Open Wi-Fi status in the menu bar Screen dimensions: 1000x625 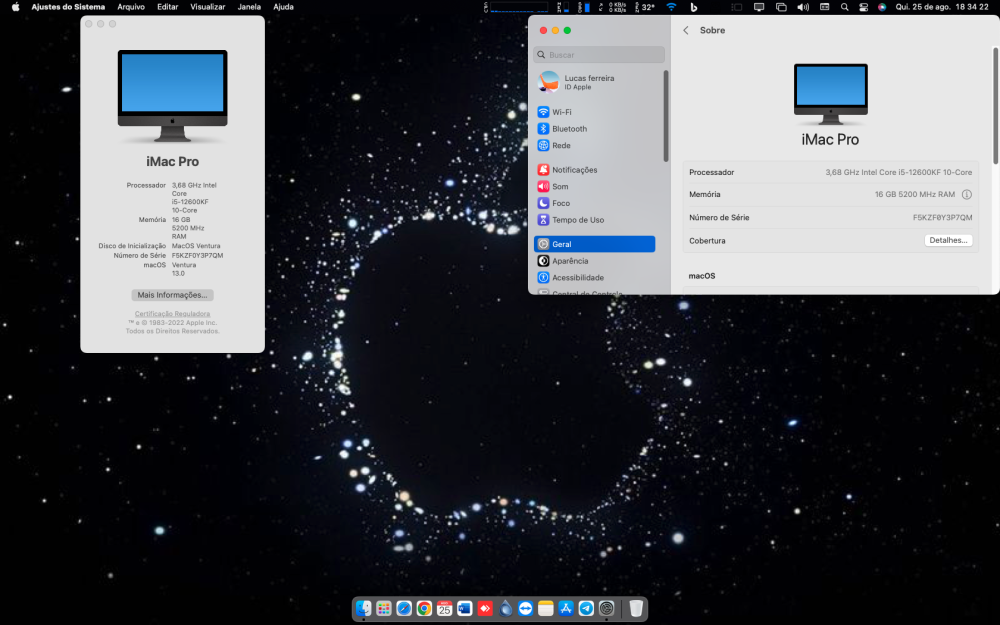click(671, 7)
